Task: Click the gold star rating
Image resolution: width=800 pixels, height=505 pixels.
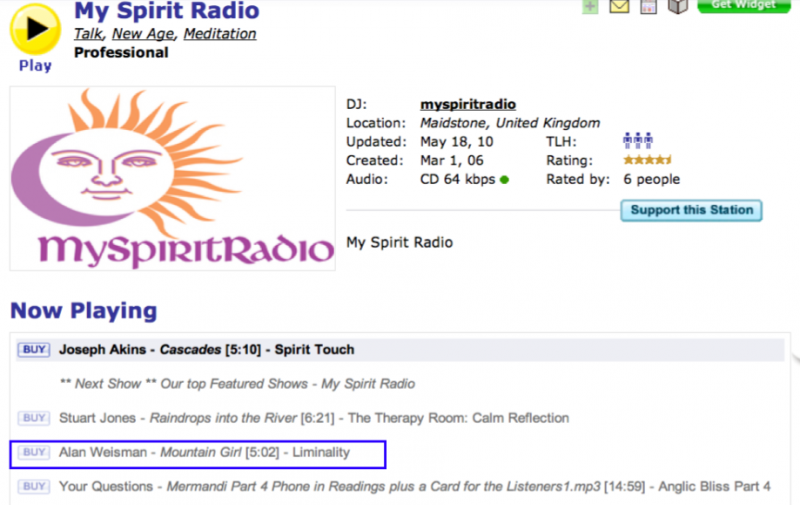Action: (x=647, y=160)
